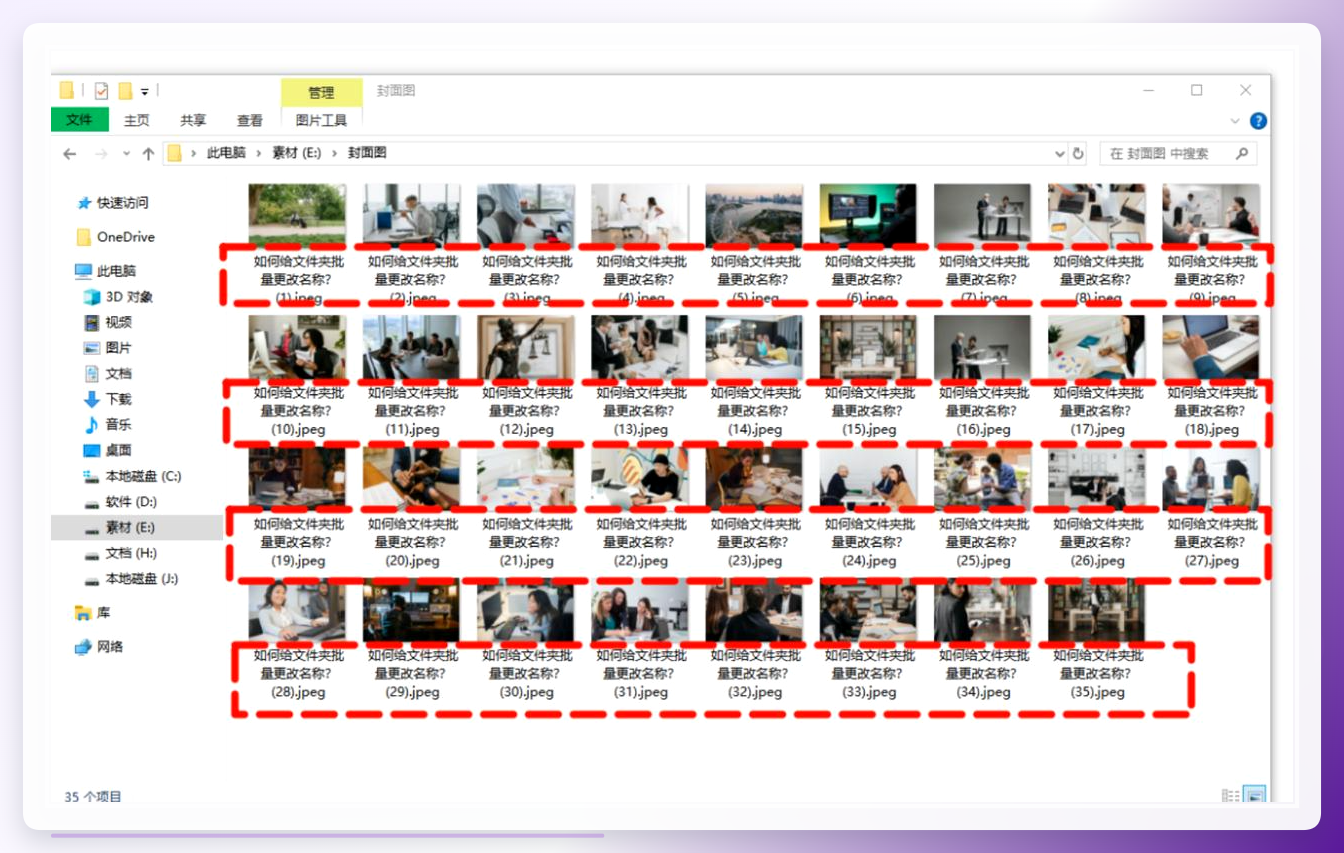Open 桌面 in the navigation pane
1344x853 pixels.
[108, 451]
